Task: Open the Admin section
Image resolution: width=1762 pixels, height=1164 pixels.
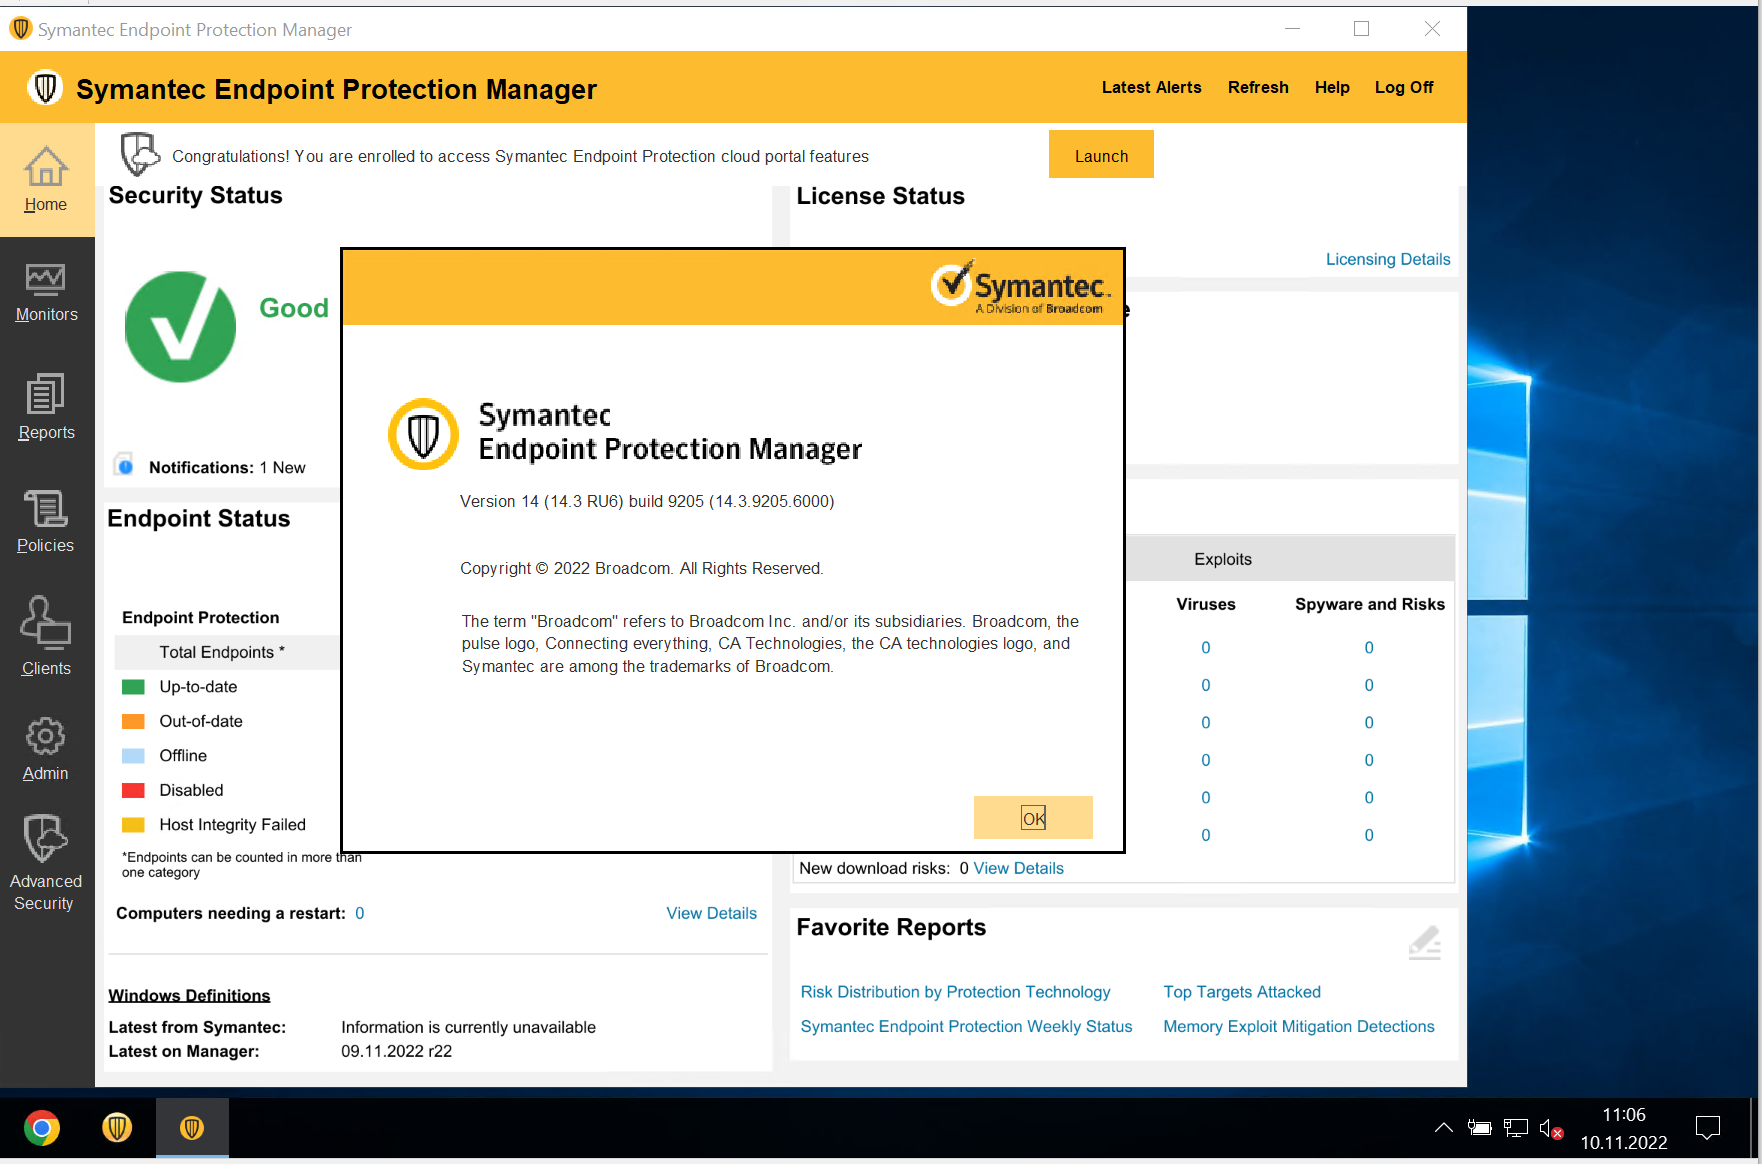Action: 46,748
